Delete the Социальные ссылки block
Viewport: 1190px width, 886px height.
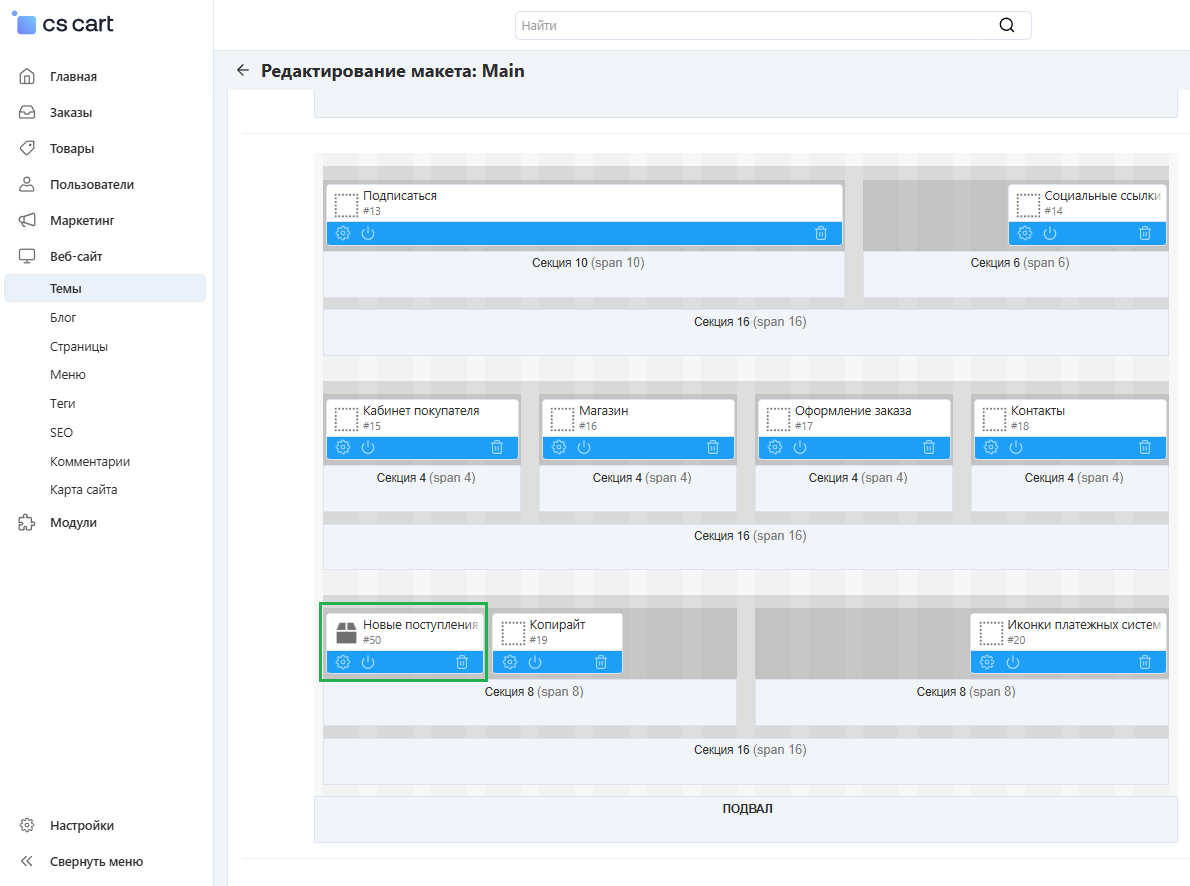click(1145, 233)
